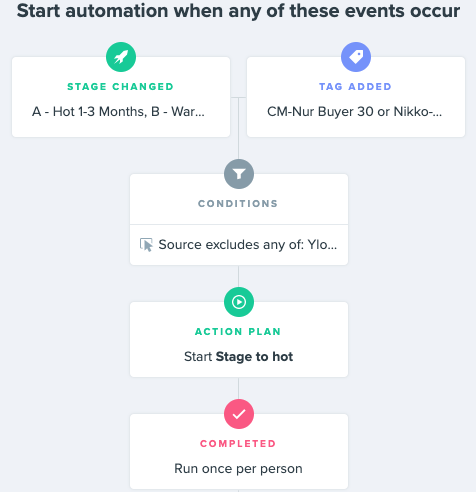Click the Start automation page heading

(238, 11)
